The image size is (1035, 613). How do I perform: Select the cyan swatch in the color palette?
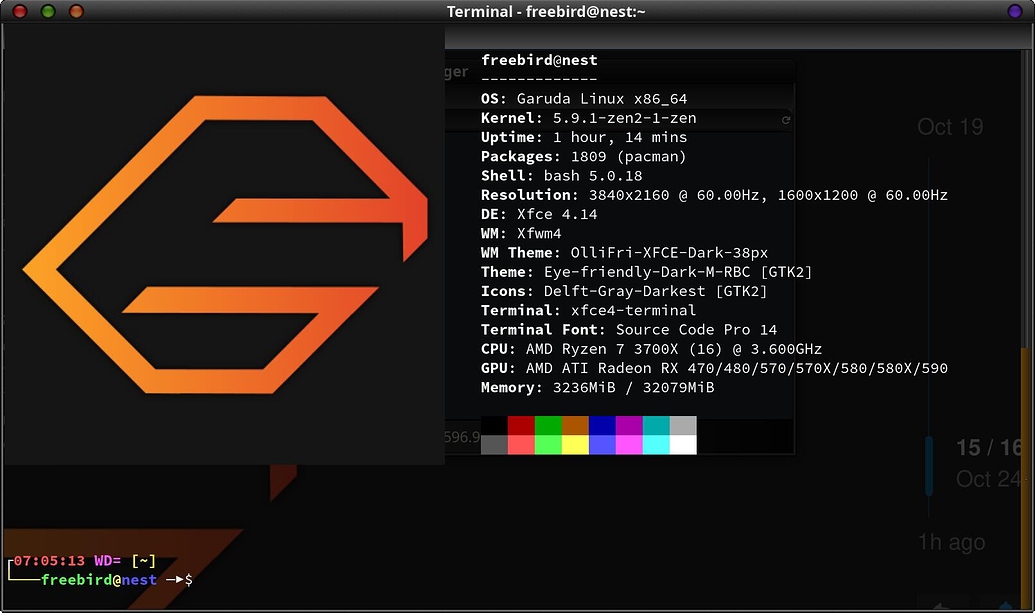tap(658, 445)
